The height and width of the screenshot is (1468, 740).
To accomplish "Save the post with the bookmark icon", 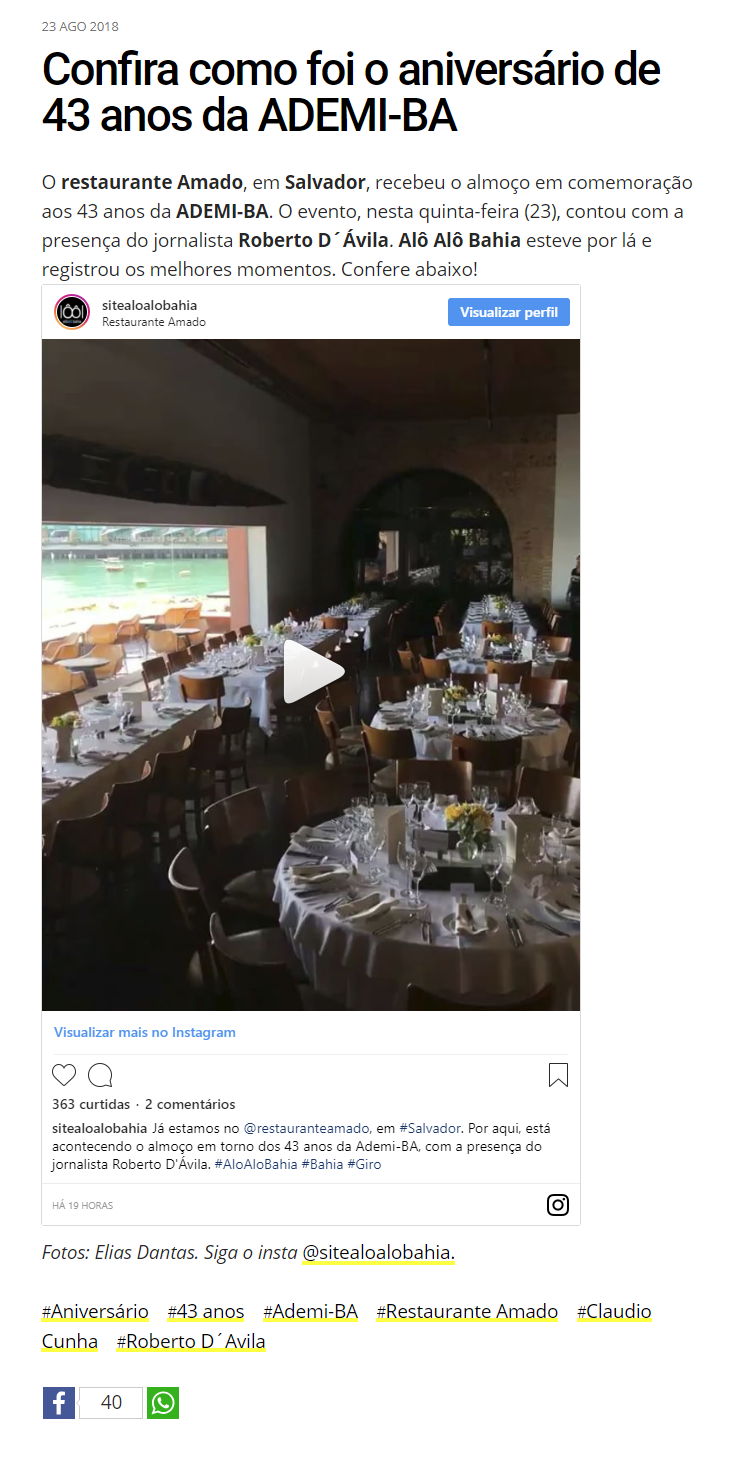I will pyautogui.click(x=558, y=1075).
